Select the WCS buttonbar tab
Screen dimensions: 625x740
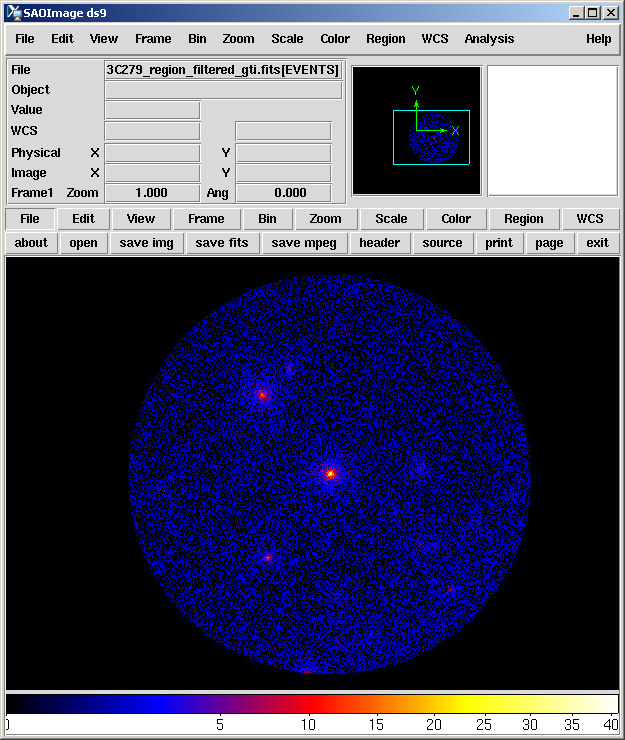pos(590,219)
